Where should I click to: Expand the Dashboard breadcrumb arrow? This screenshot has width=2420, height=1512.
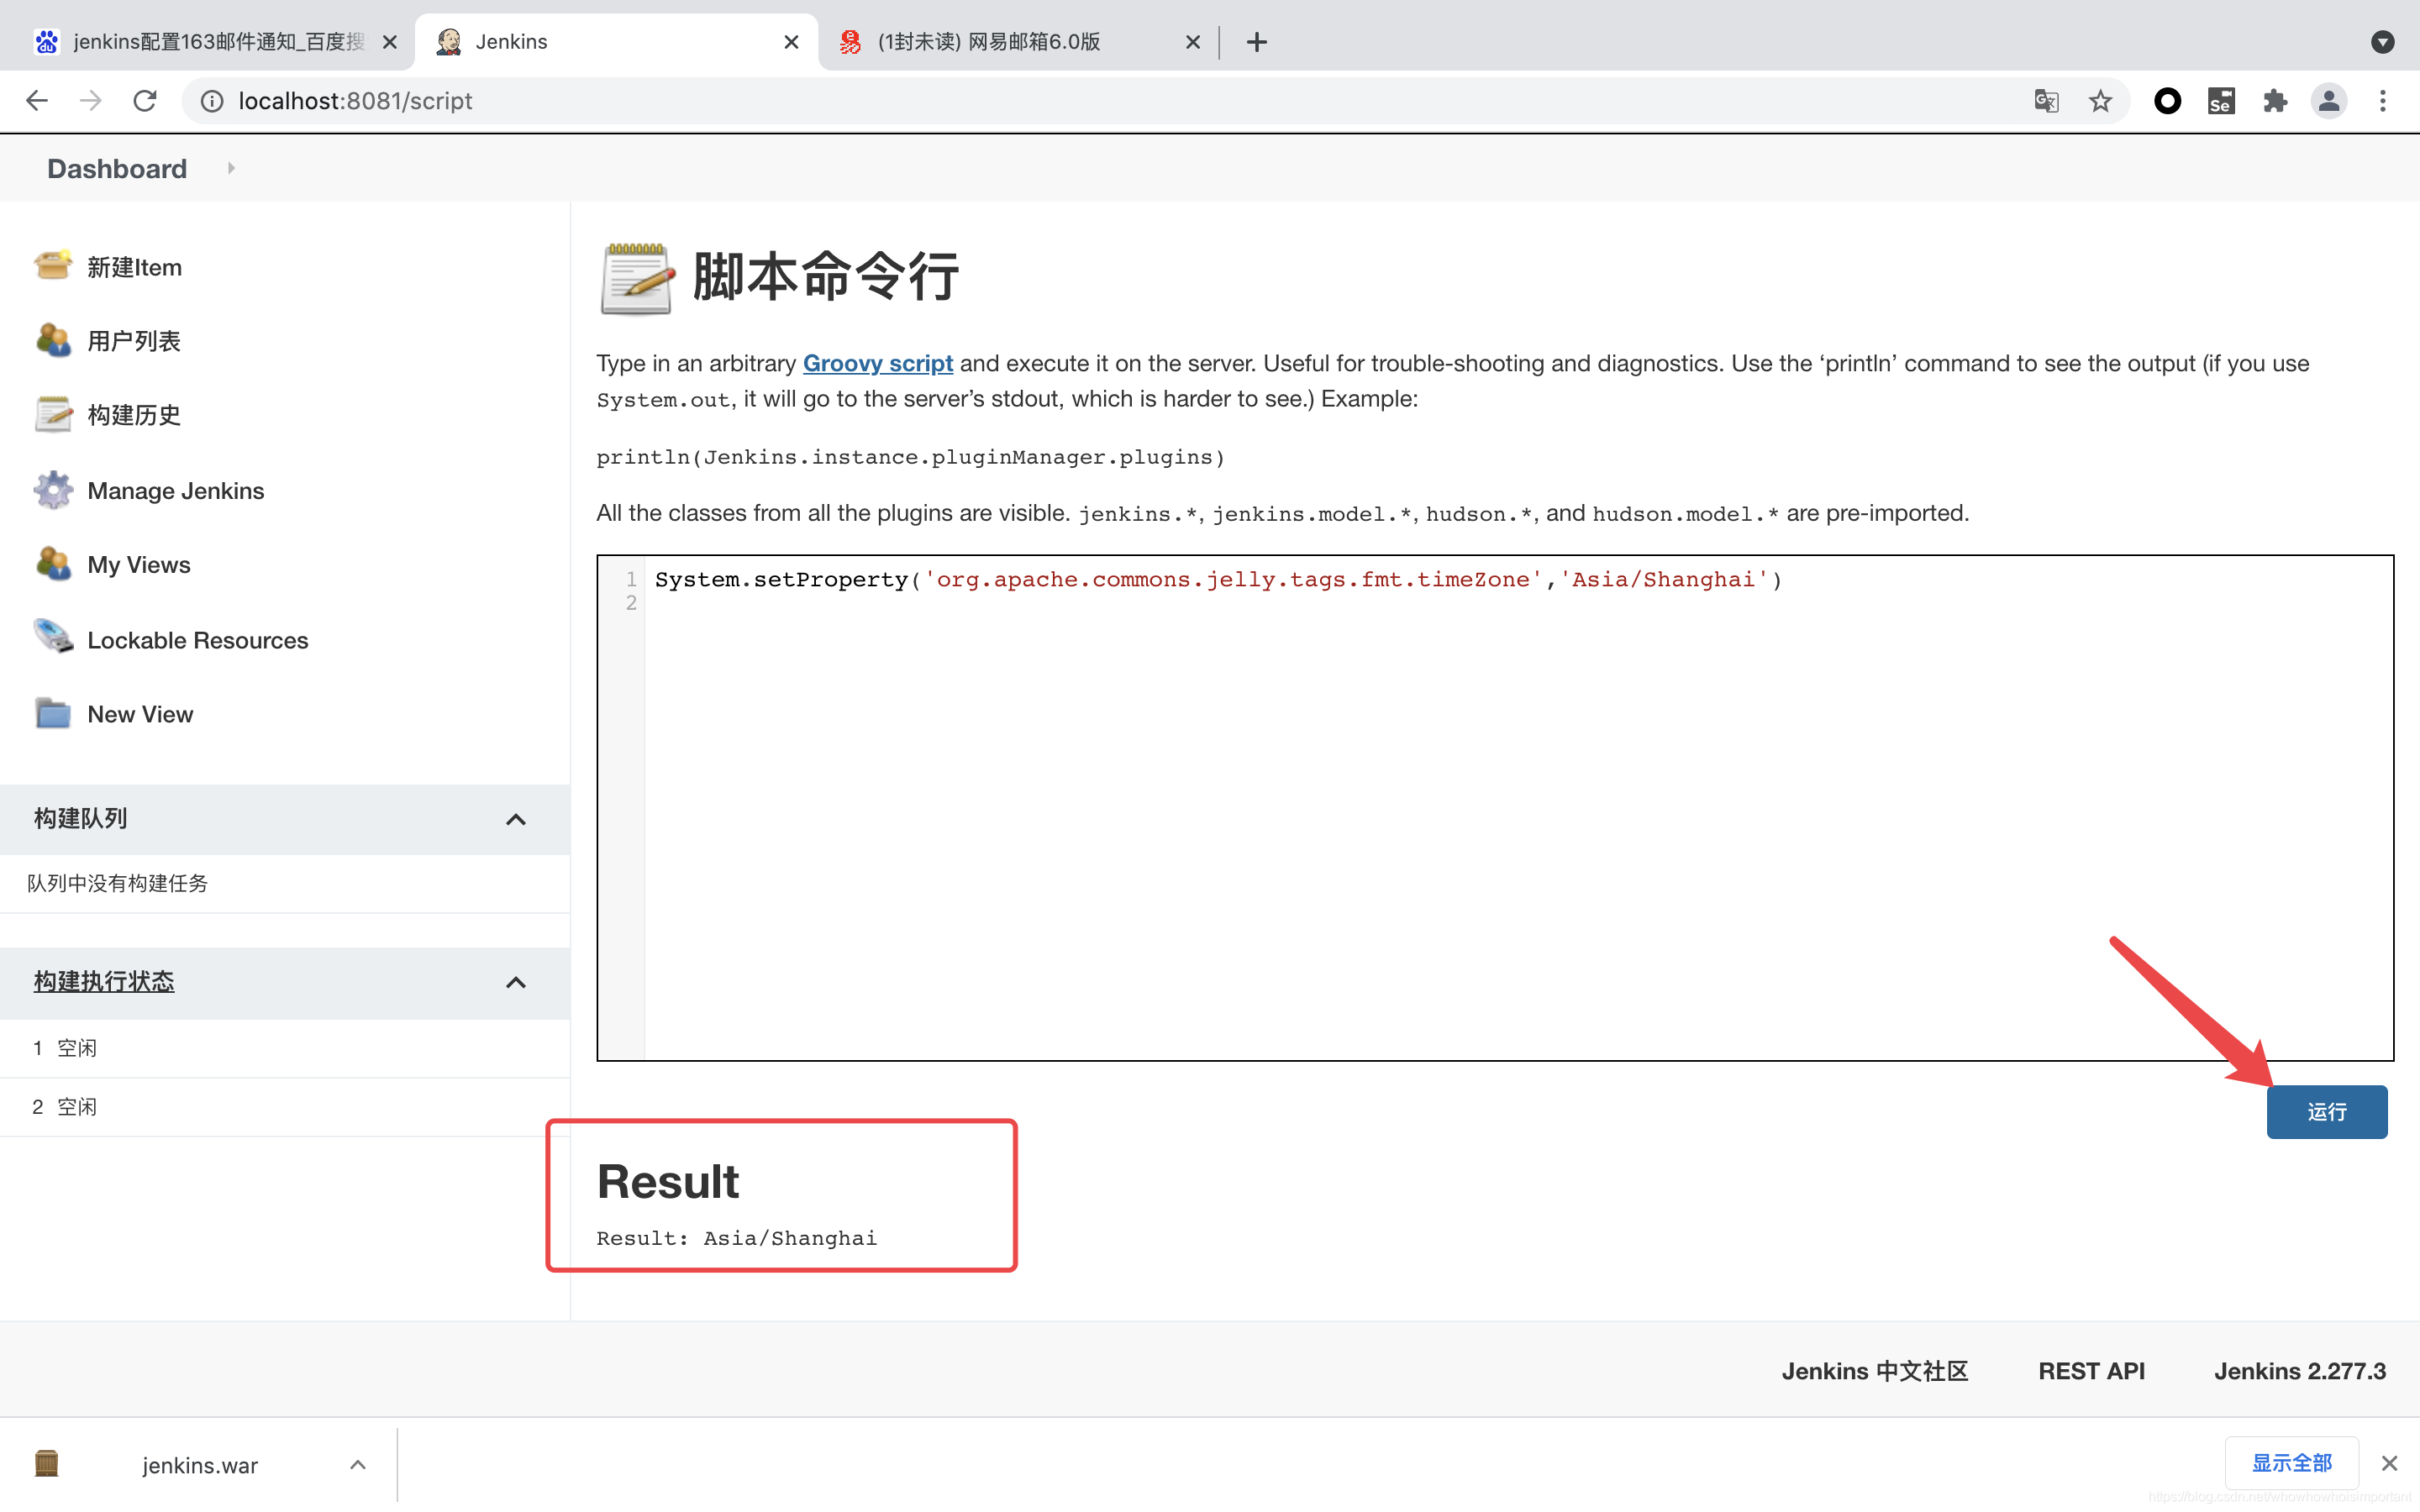(231, 168)
